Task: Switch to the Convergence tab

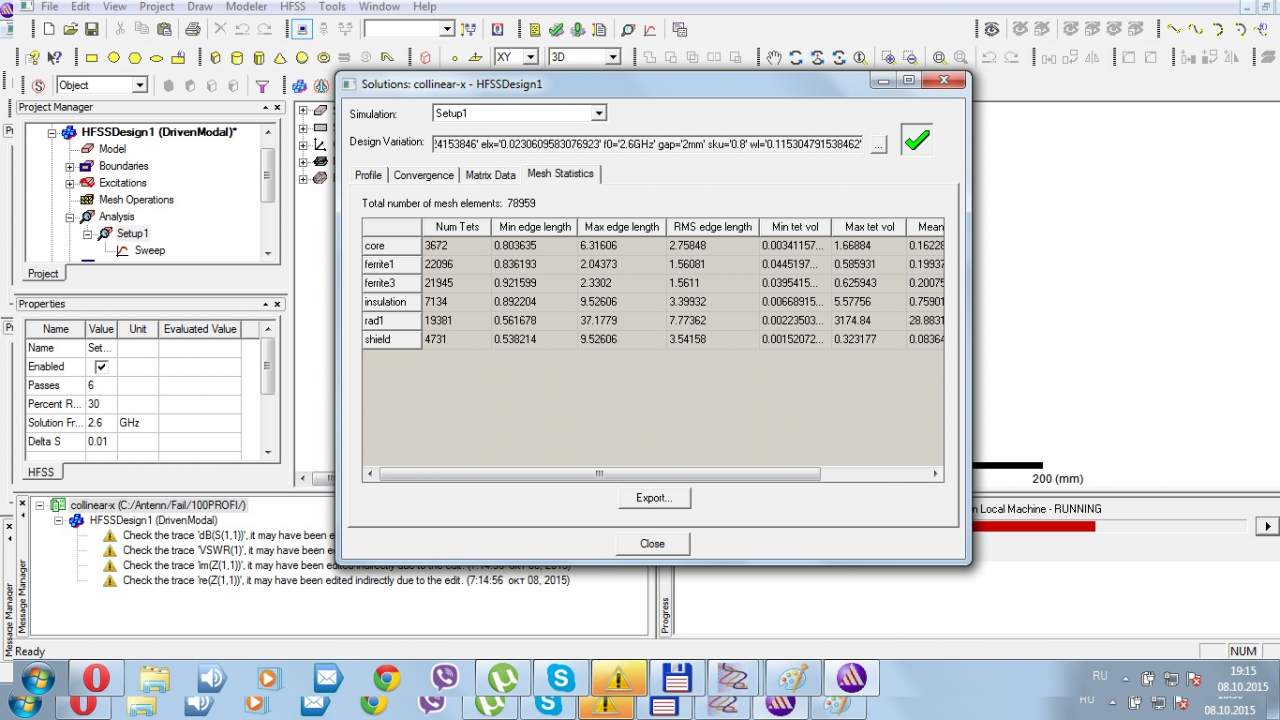Action: click(423, 175)
